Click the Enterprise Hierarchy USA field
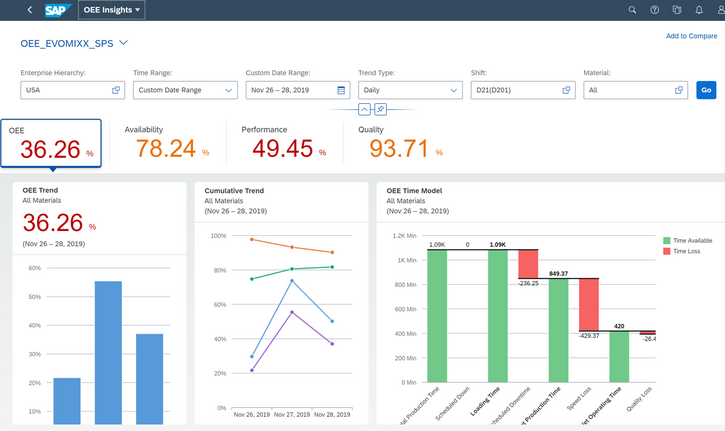Screen dimensions: 725x431 [73, 90]
